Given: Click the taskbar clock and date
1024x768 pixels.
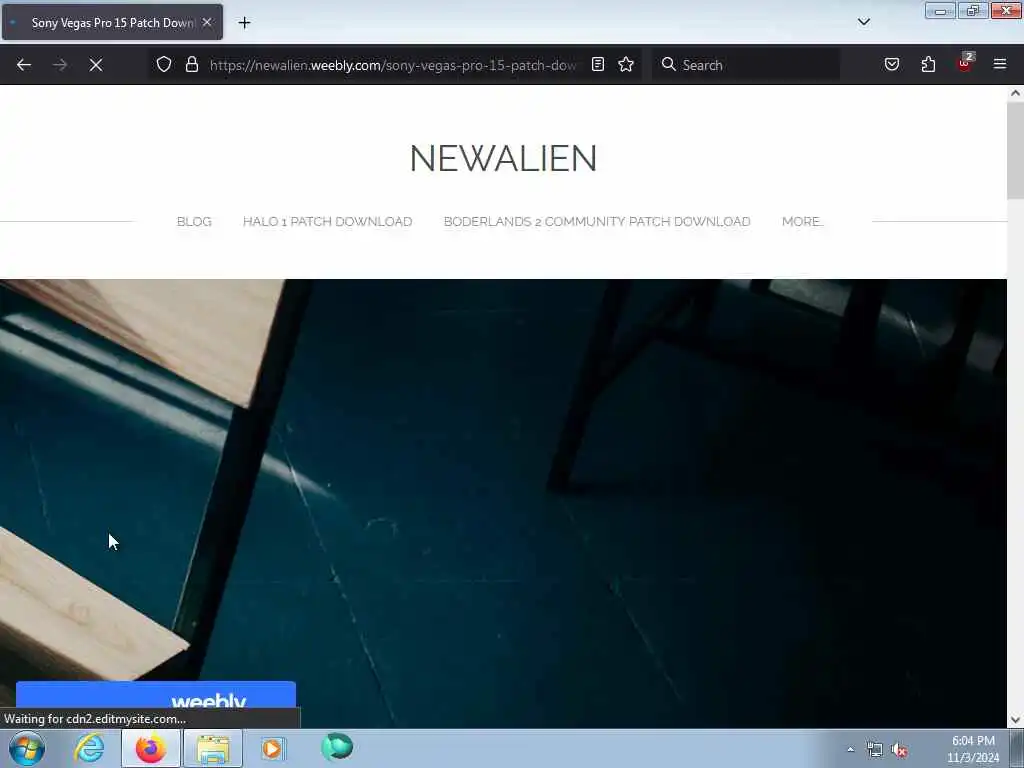Looking at the screenshot, I should (973, 749).
